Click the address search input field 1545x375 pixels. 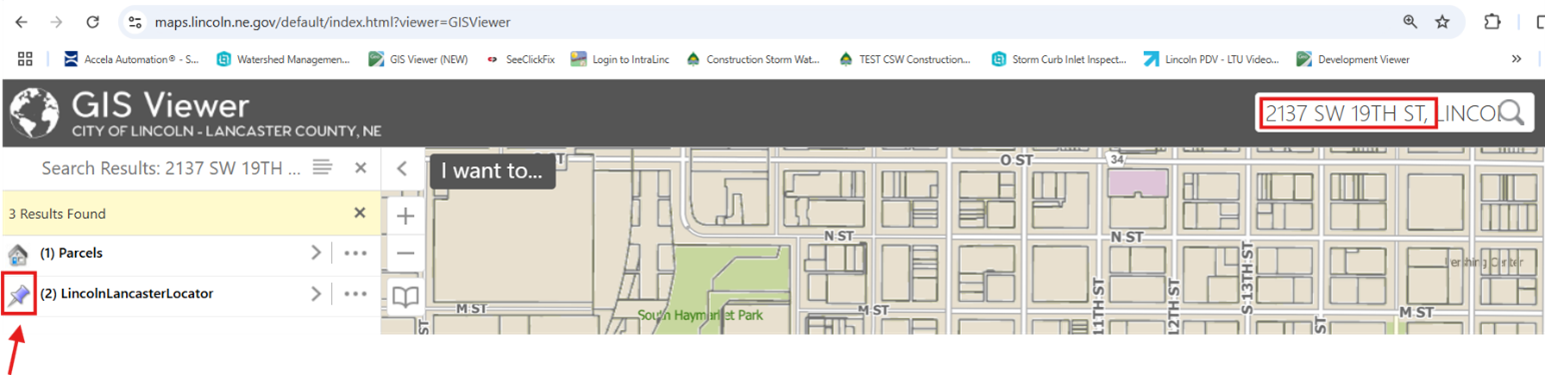(x=1378, y=113)
